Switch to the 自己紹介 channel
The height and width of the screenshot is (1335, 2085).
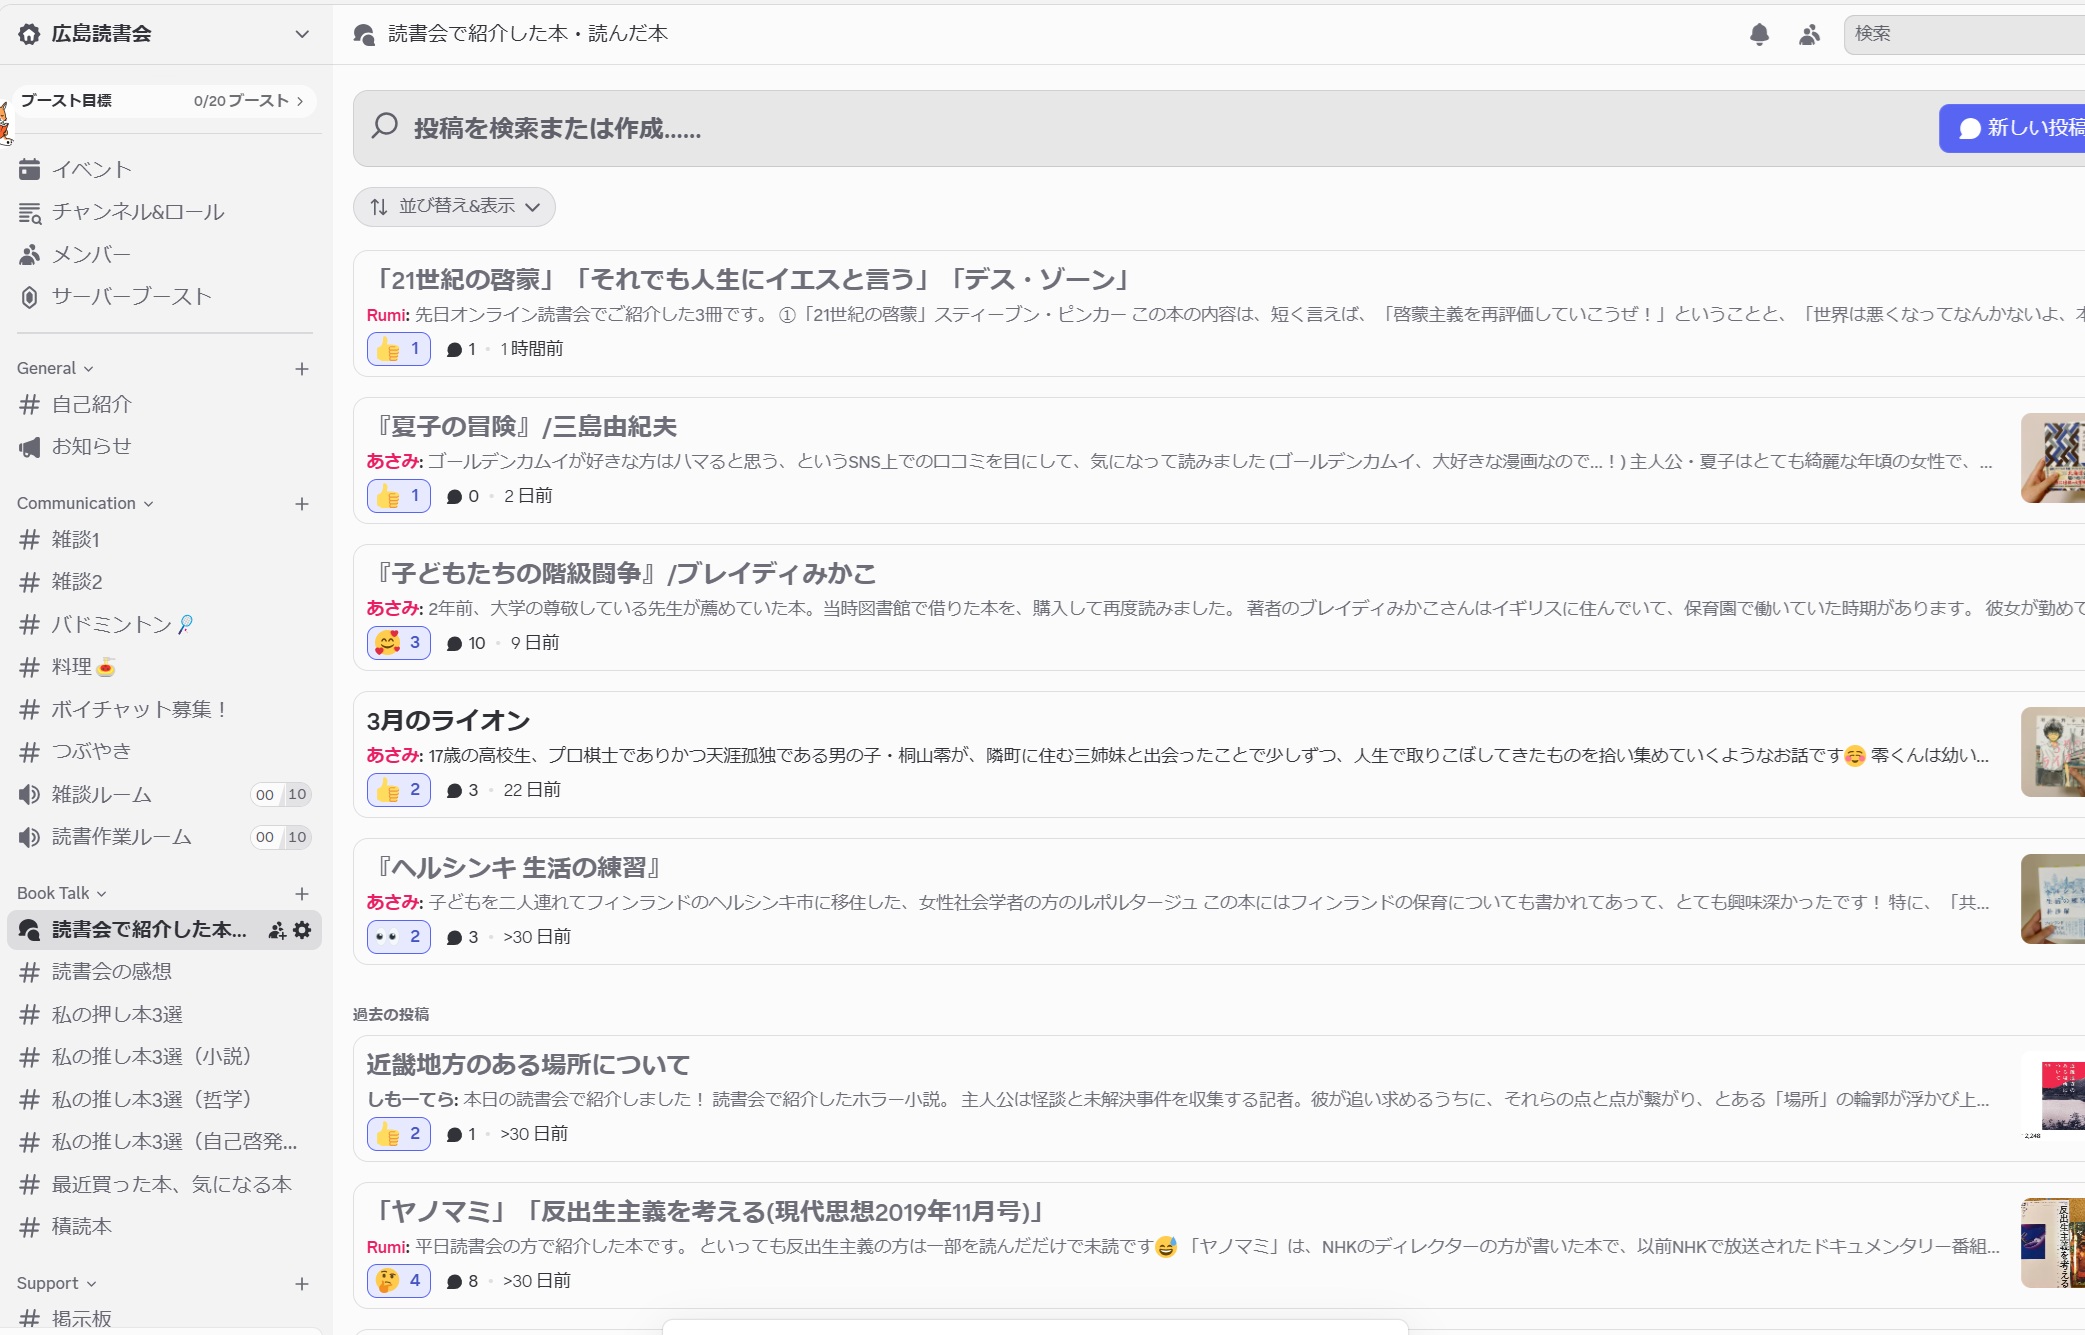click(91, 405)
